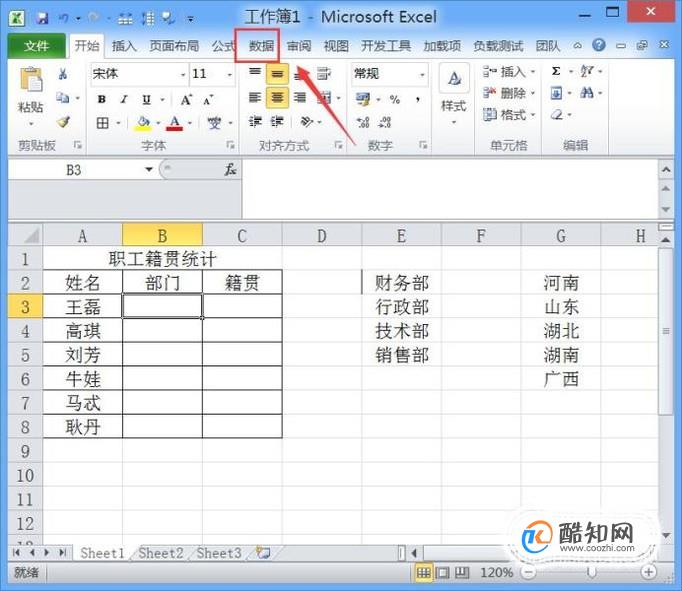Switch to the 页面布局 ribbon tab
The width and height of the screenshot is (682, 591).
(x=174, y=46)
